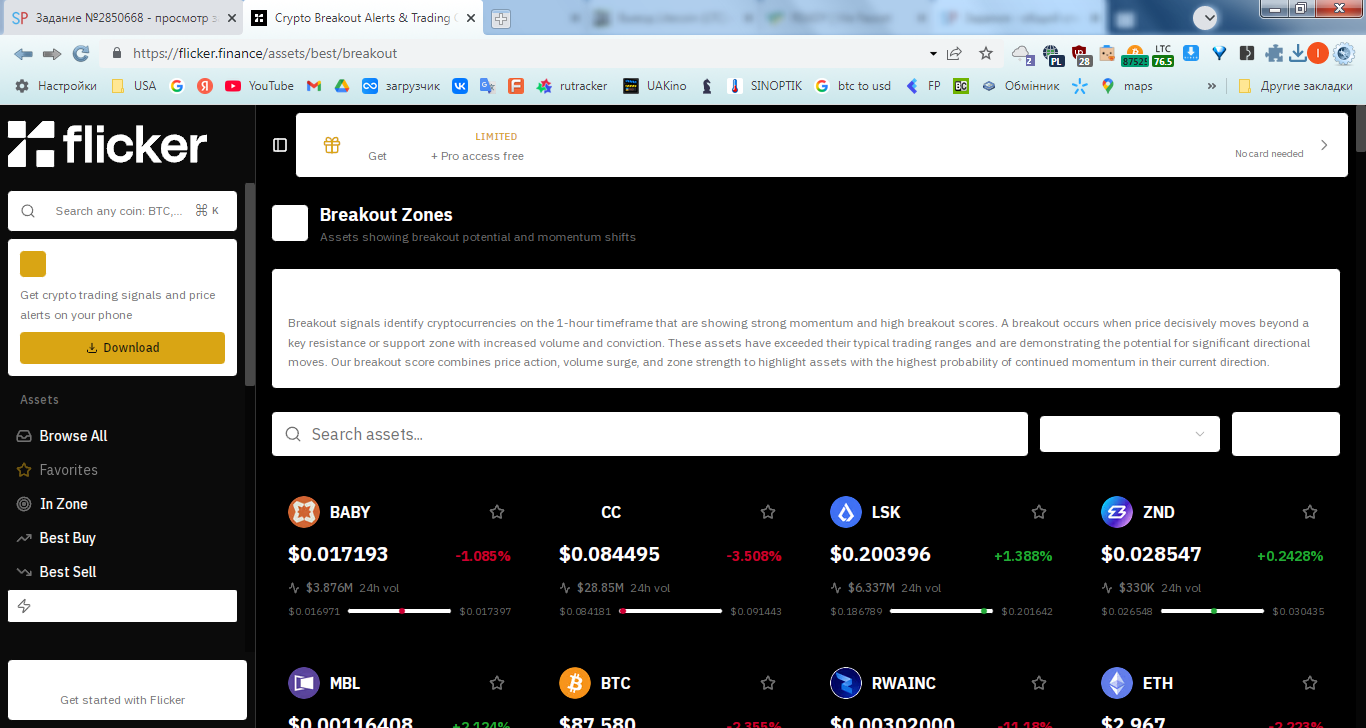This screenshot has height=728, width=1366.
Task: Click the BABY coin logo
Action: [x=304, y=512]
